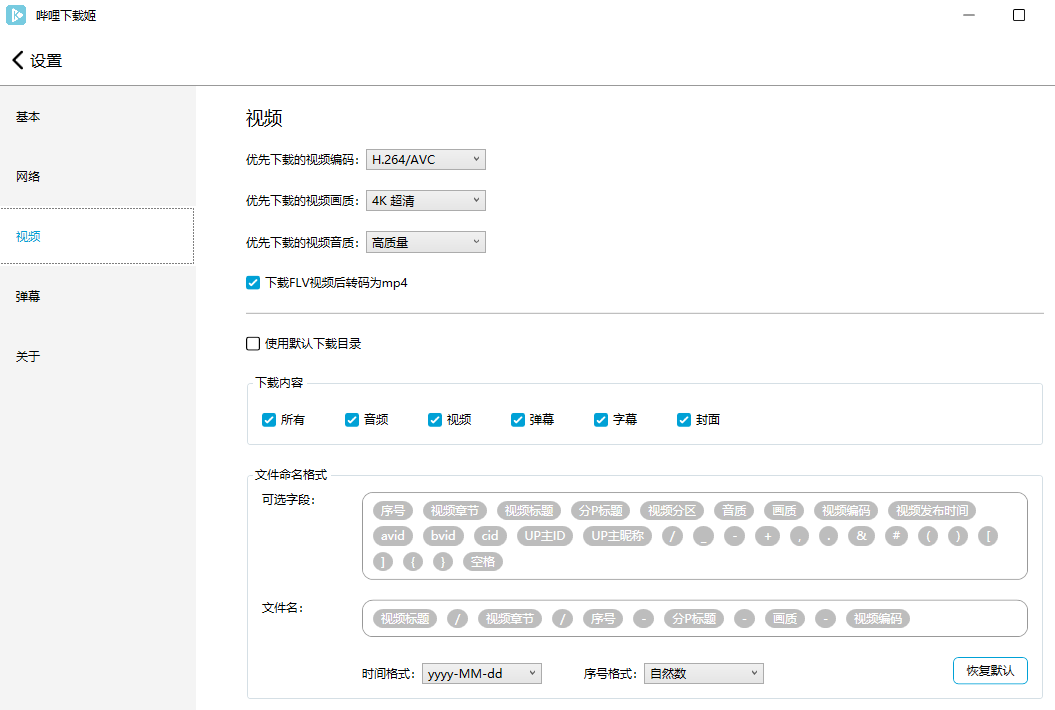Viewport: 1055px width, 710px height.
Task: Click the 哔哩下载姬 app logo icon
Action: (17, 15)
